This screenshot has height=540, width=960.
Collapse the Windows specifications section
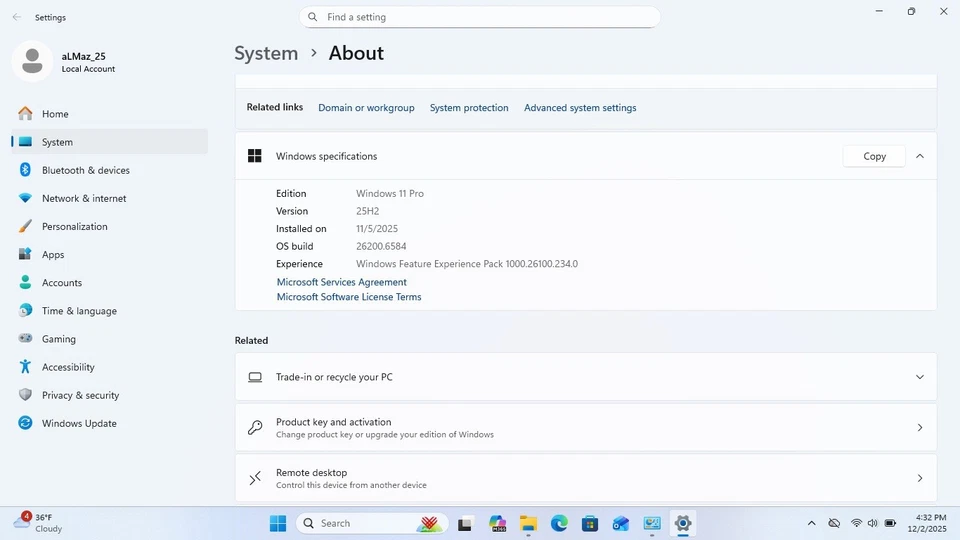[x=920, y=156]
